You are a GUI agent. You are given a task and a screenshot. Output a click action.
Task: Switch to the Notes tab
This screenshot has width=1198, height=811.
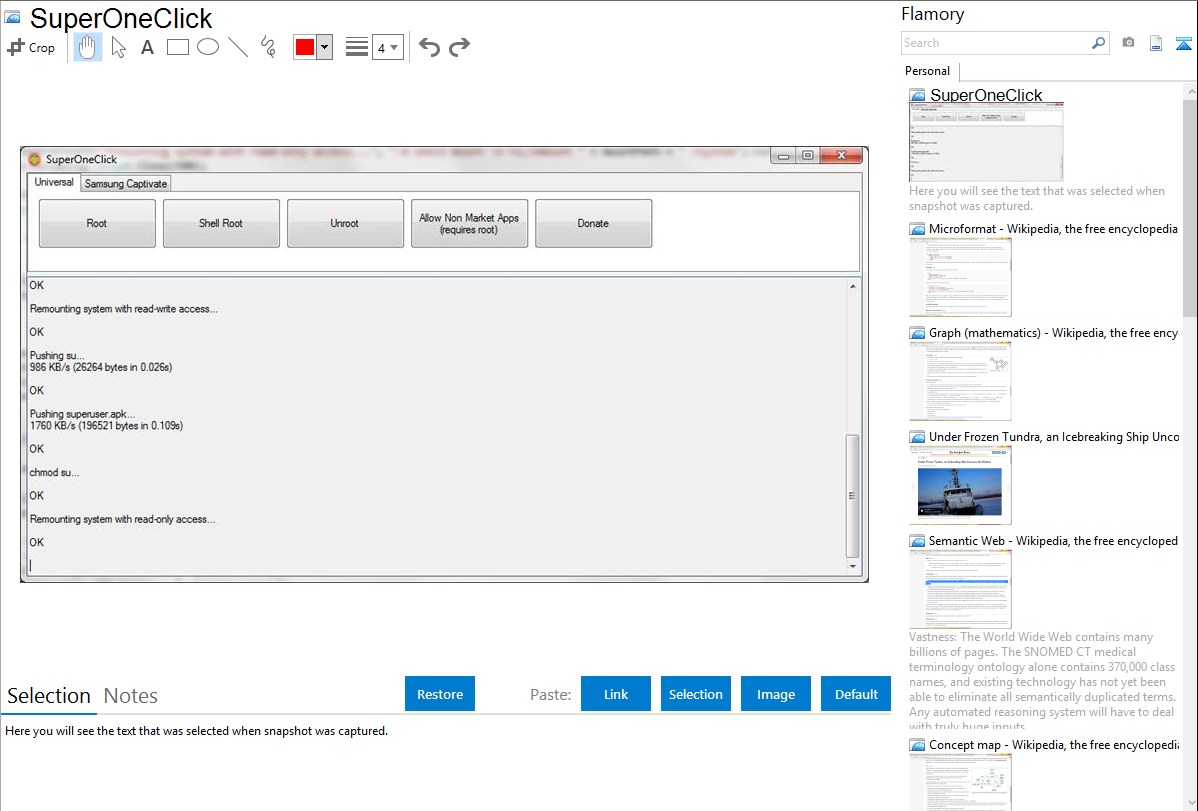coord(131,696)
